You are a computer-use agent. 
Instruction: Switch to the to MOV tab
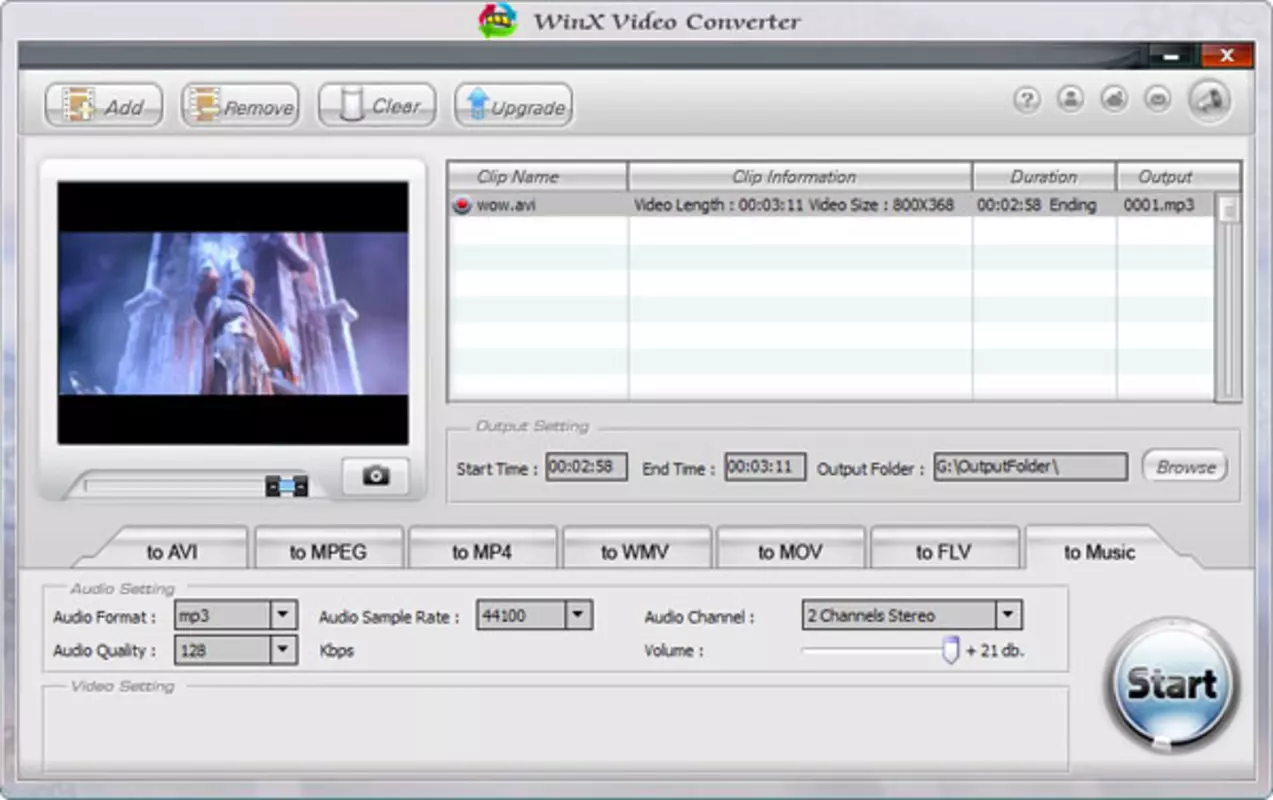coord(790,551)
